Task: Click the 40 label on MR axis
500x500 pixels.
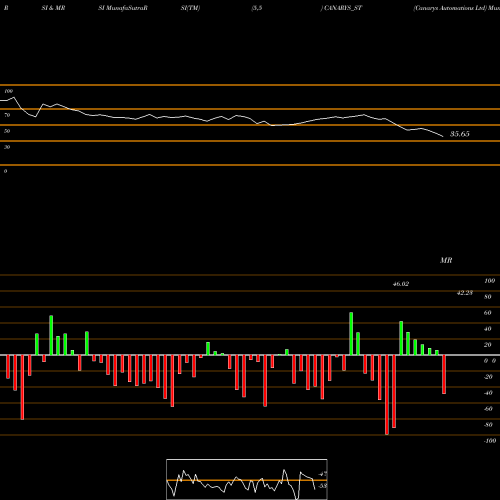Action: coord(488,329)
